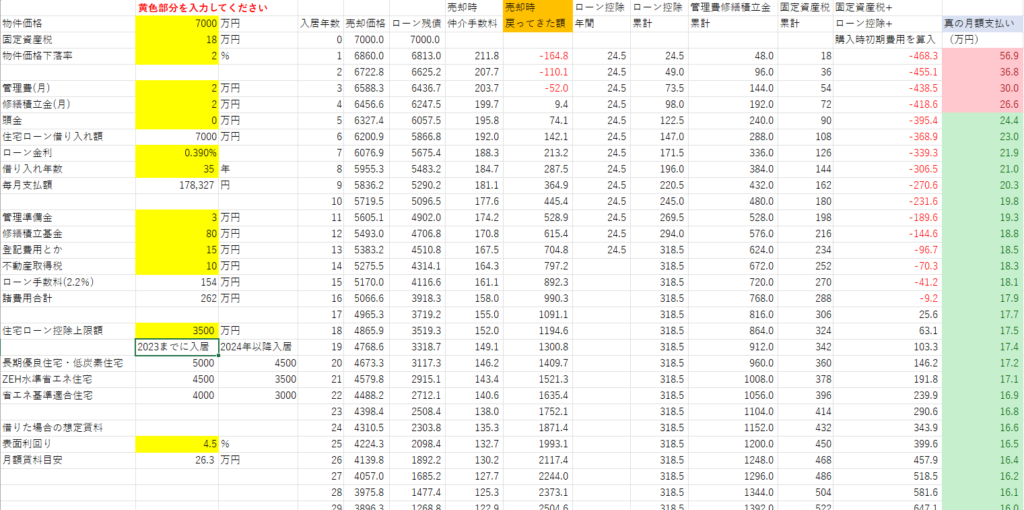
Task: Select the 入居年数 column header
Action: pyautogui.click(x=320, y=23)
